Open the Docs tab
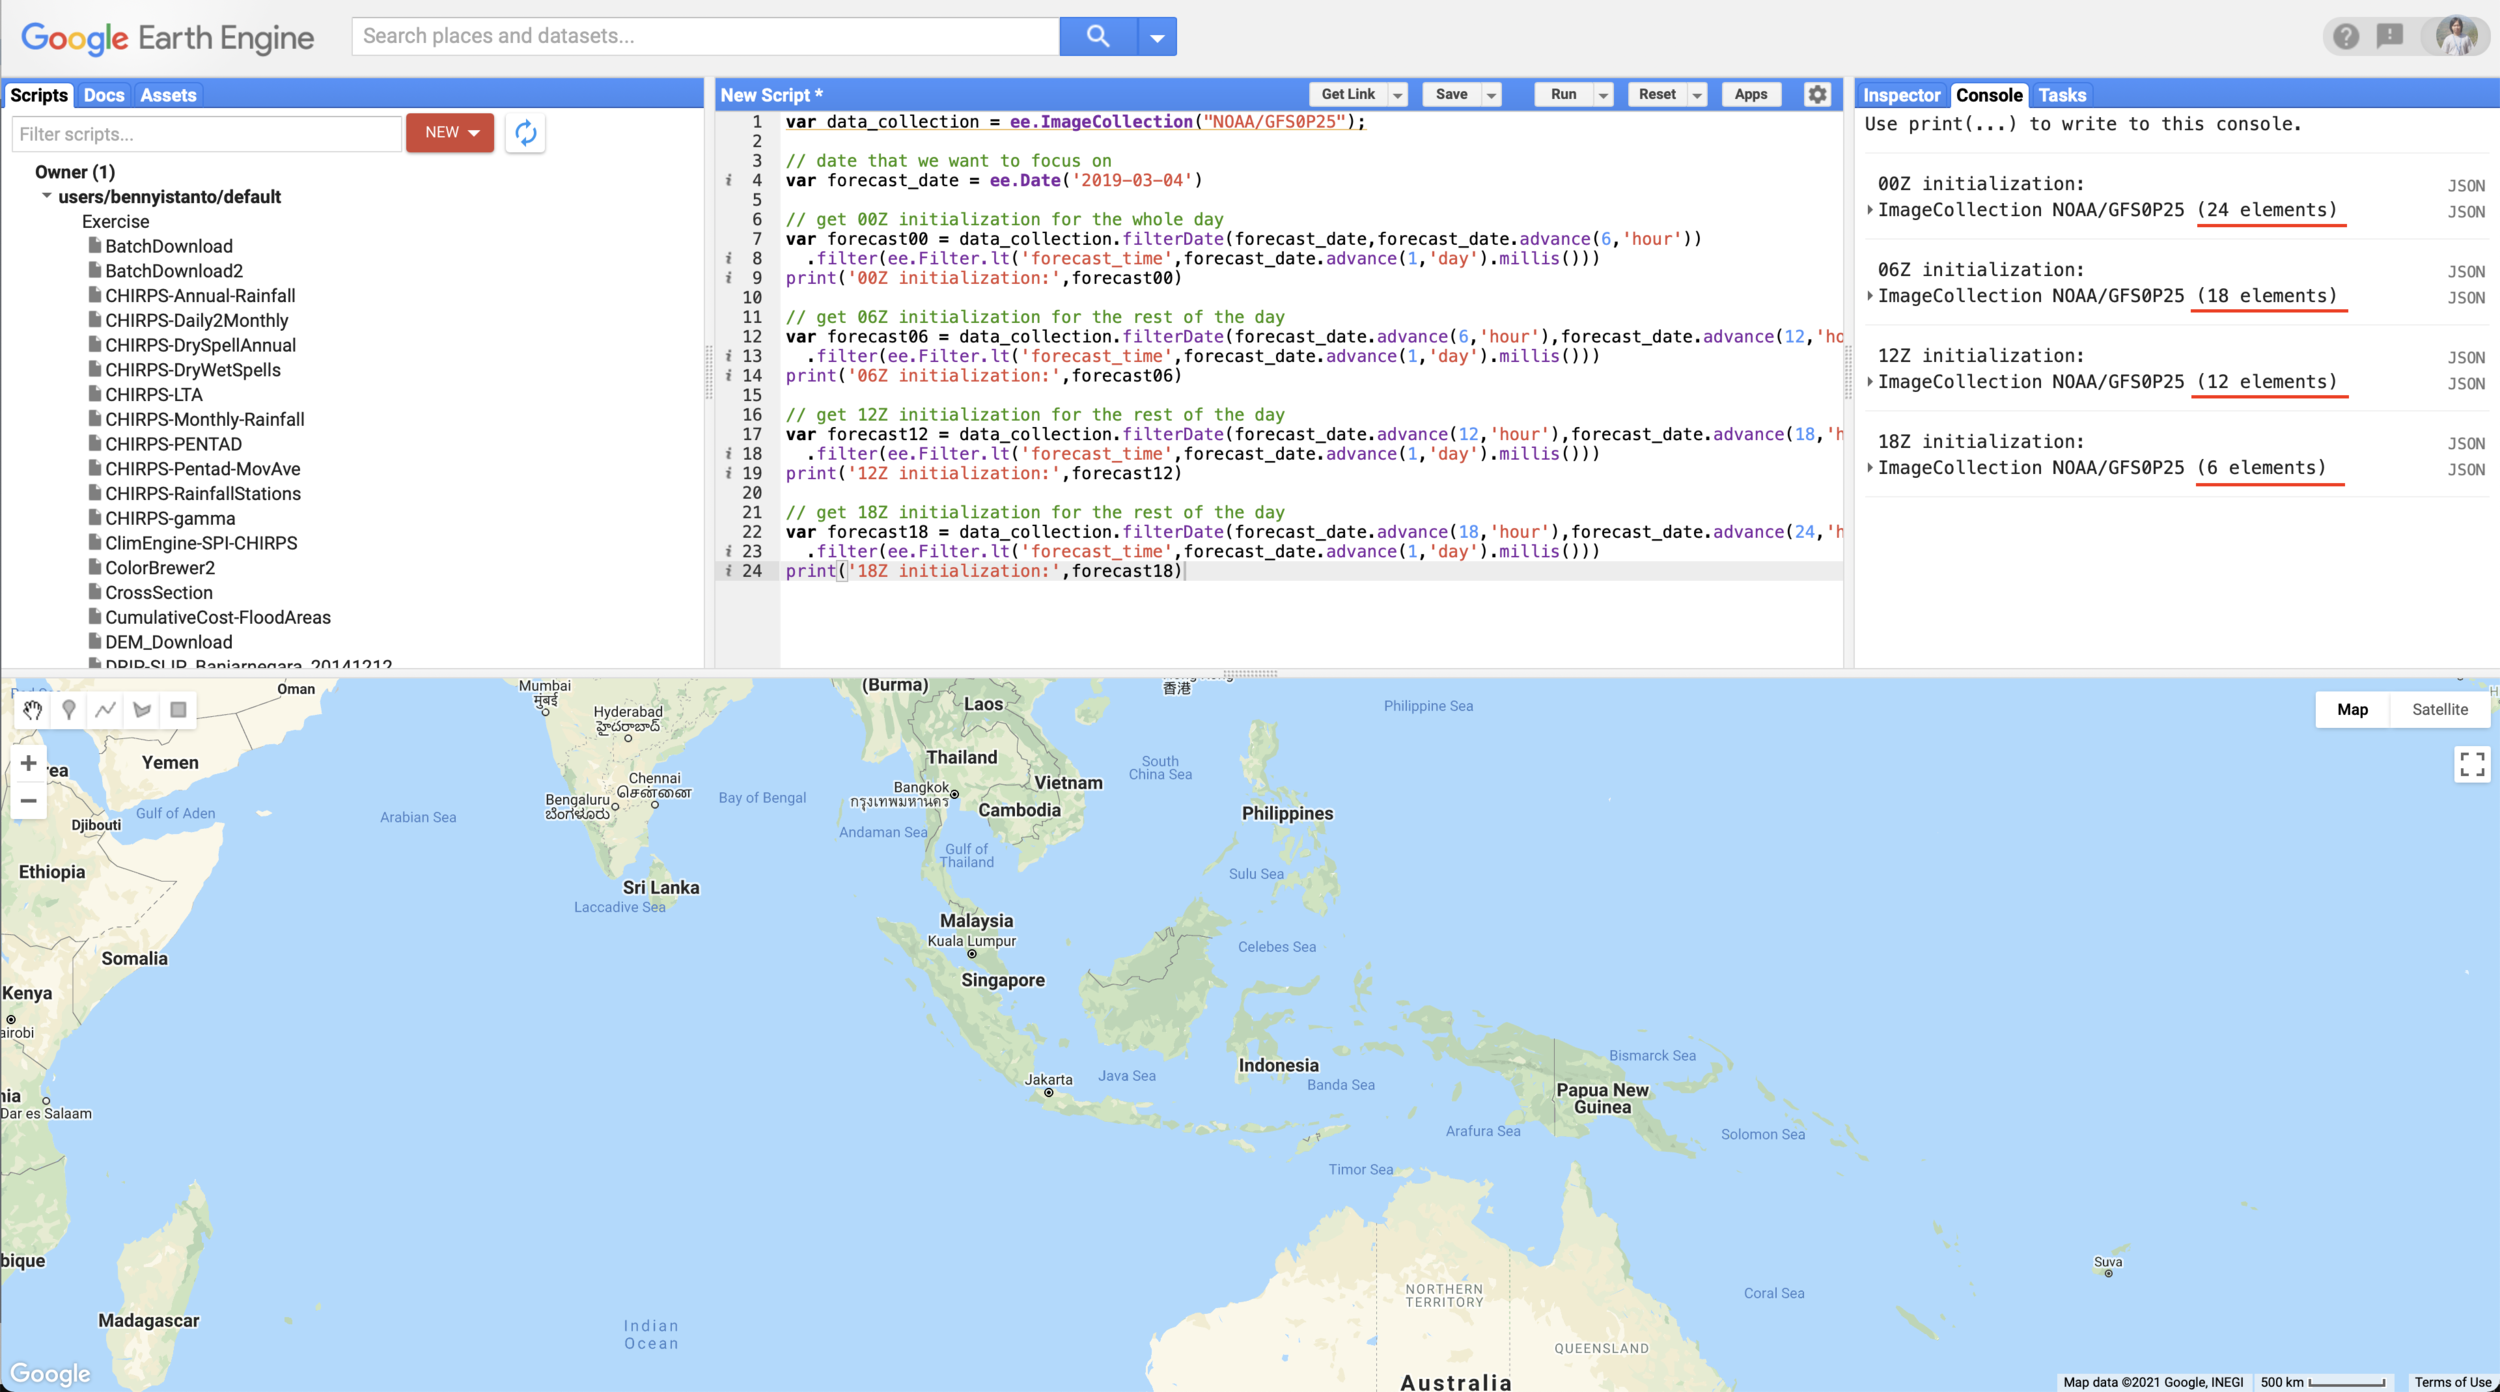 click(x=104, y=95)
